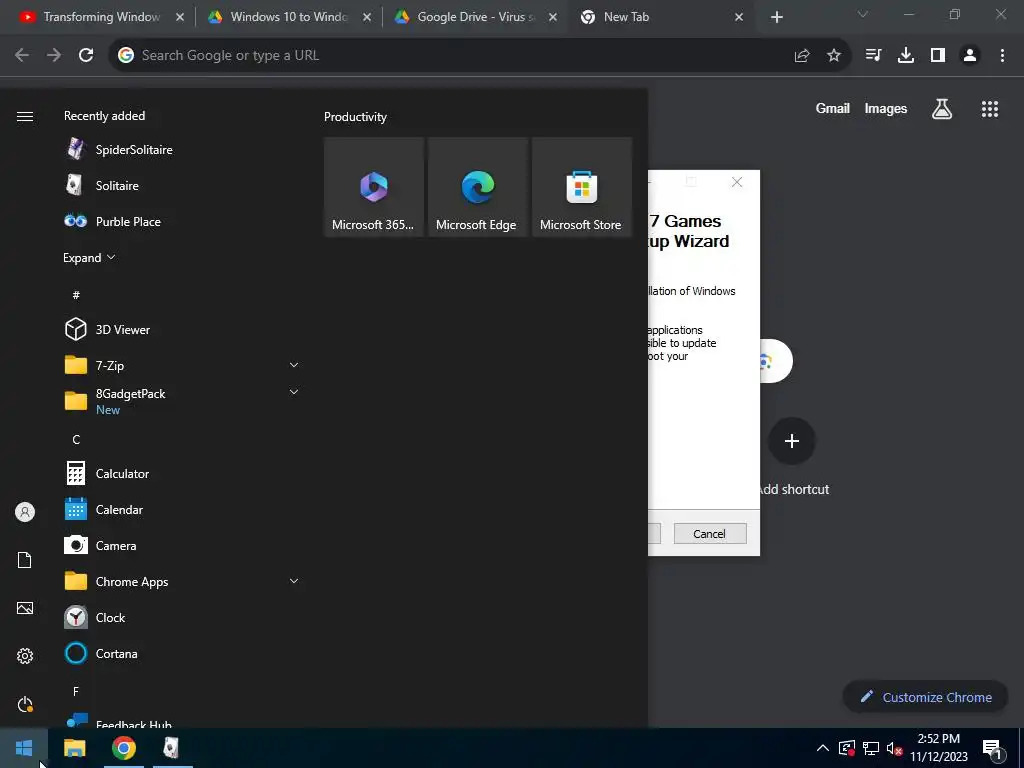Open user account icon in Start sidebar

(x=25, y=512)
